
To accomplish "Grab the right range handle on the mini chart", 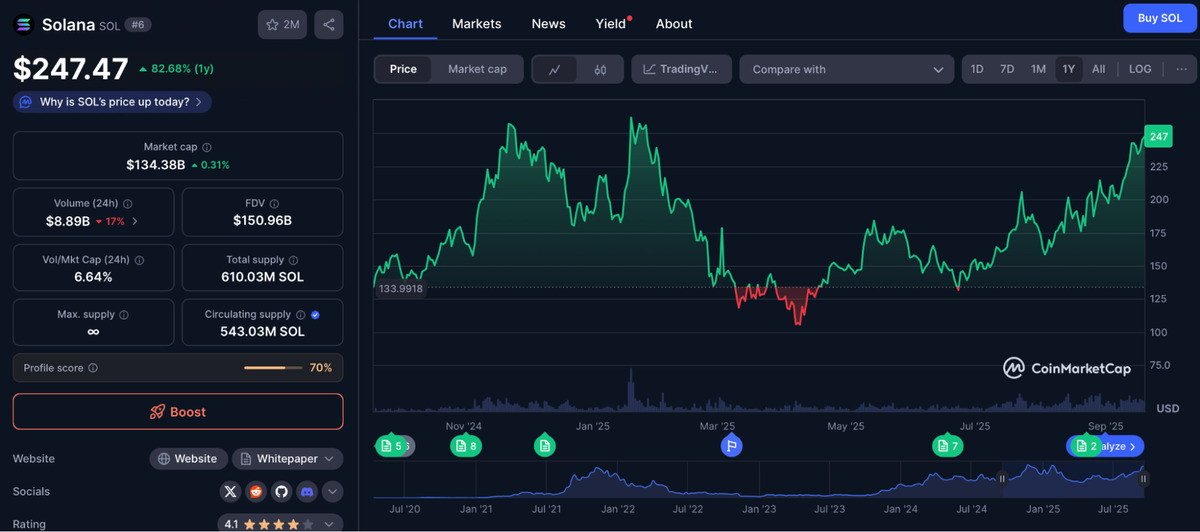I will 1144,479.
